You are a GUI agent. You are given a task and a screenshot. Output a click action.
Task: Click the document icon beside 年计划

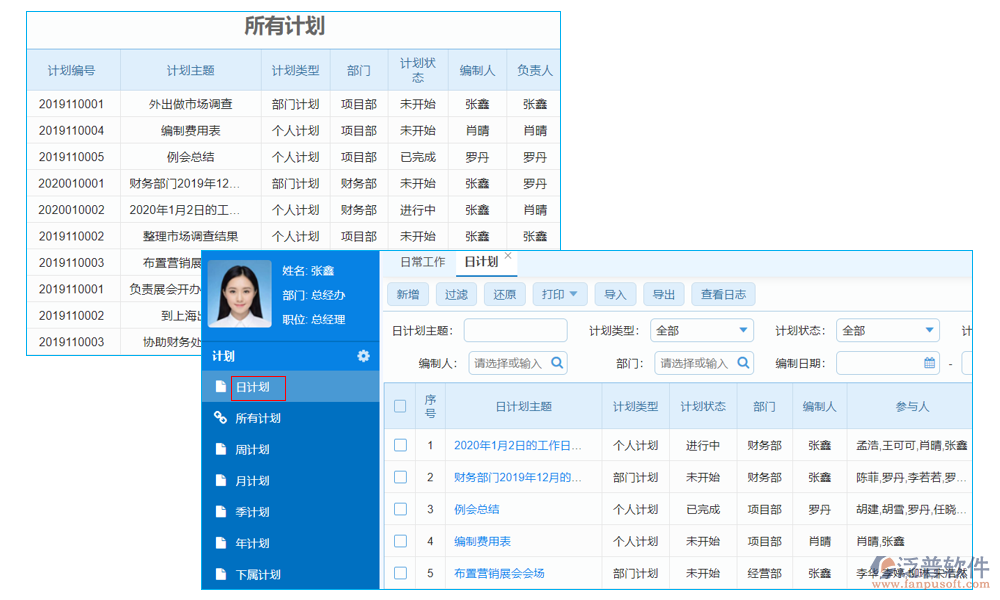pos(223,542)
